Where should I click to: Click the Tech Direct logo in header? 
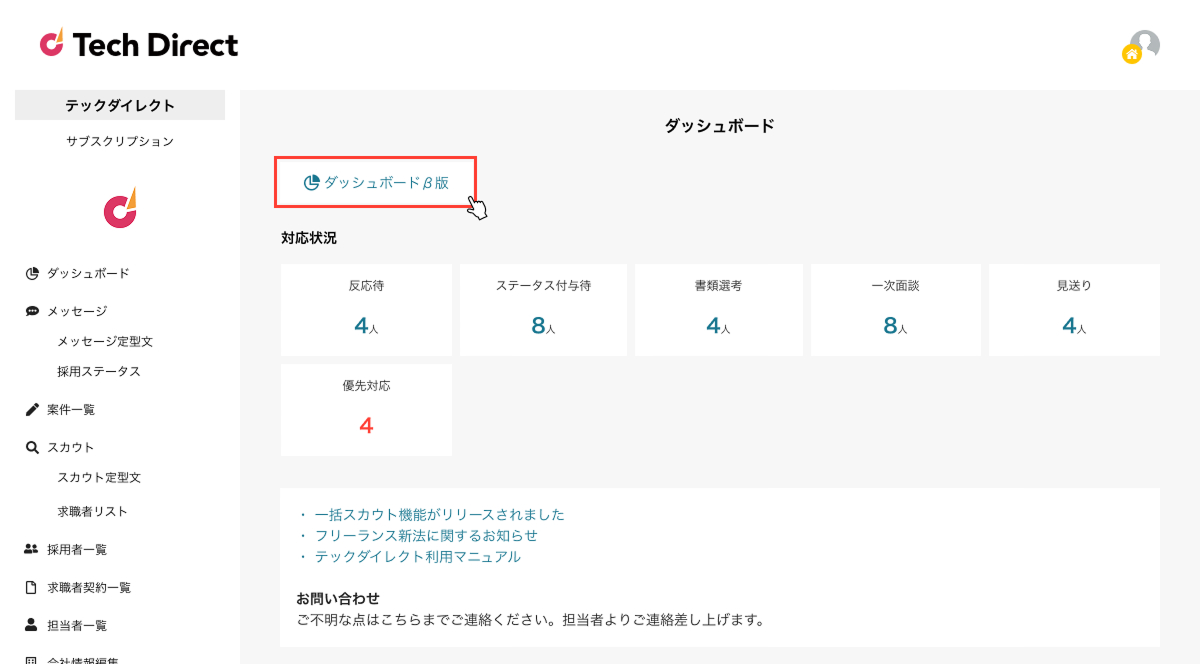139,44
